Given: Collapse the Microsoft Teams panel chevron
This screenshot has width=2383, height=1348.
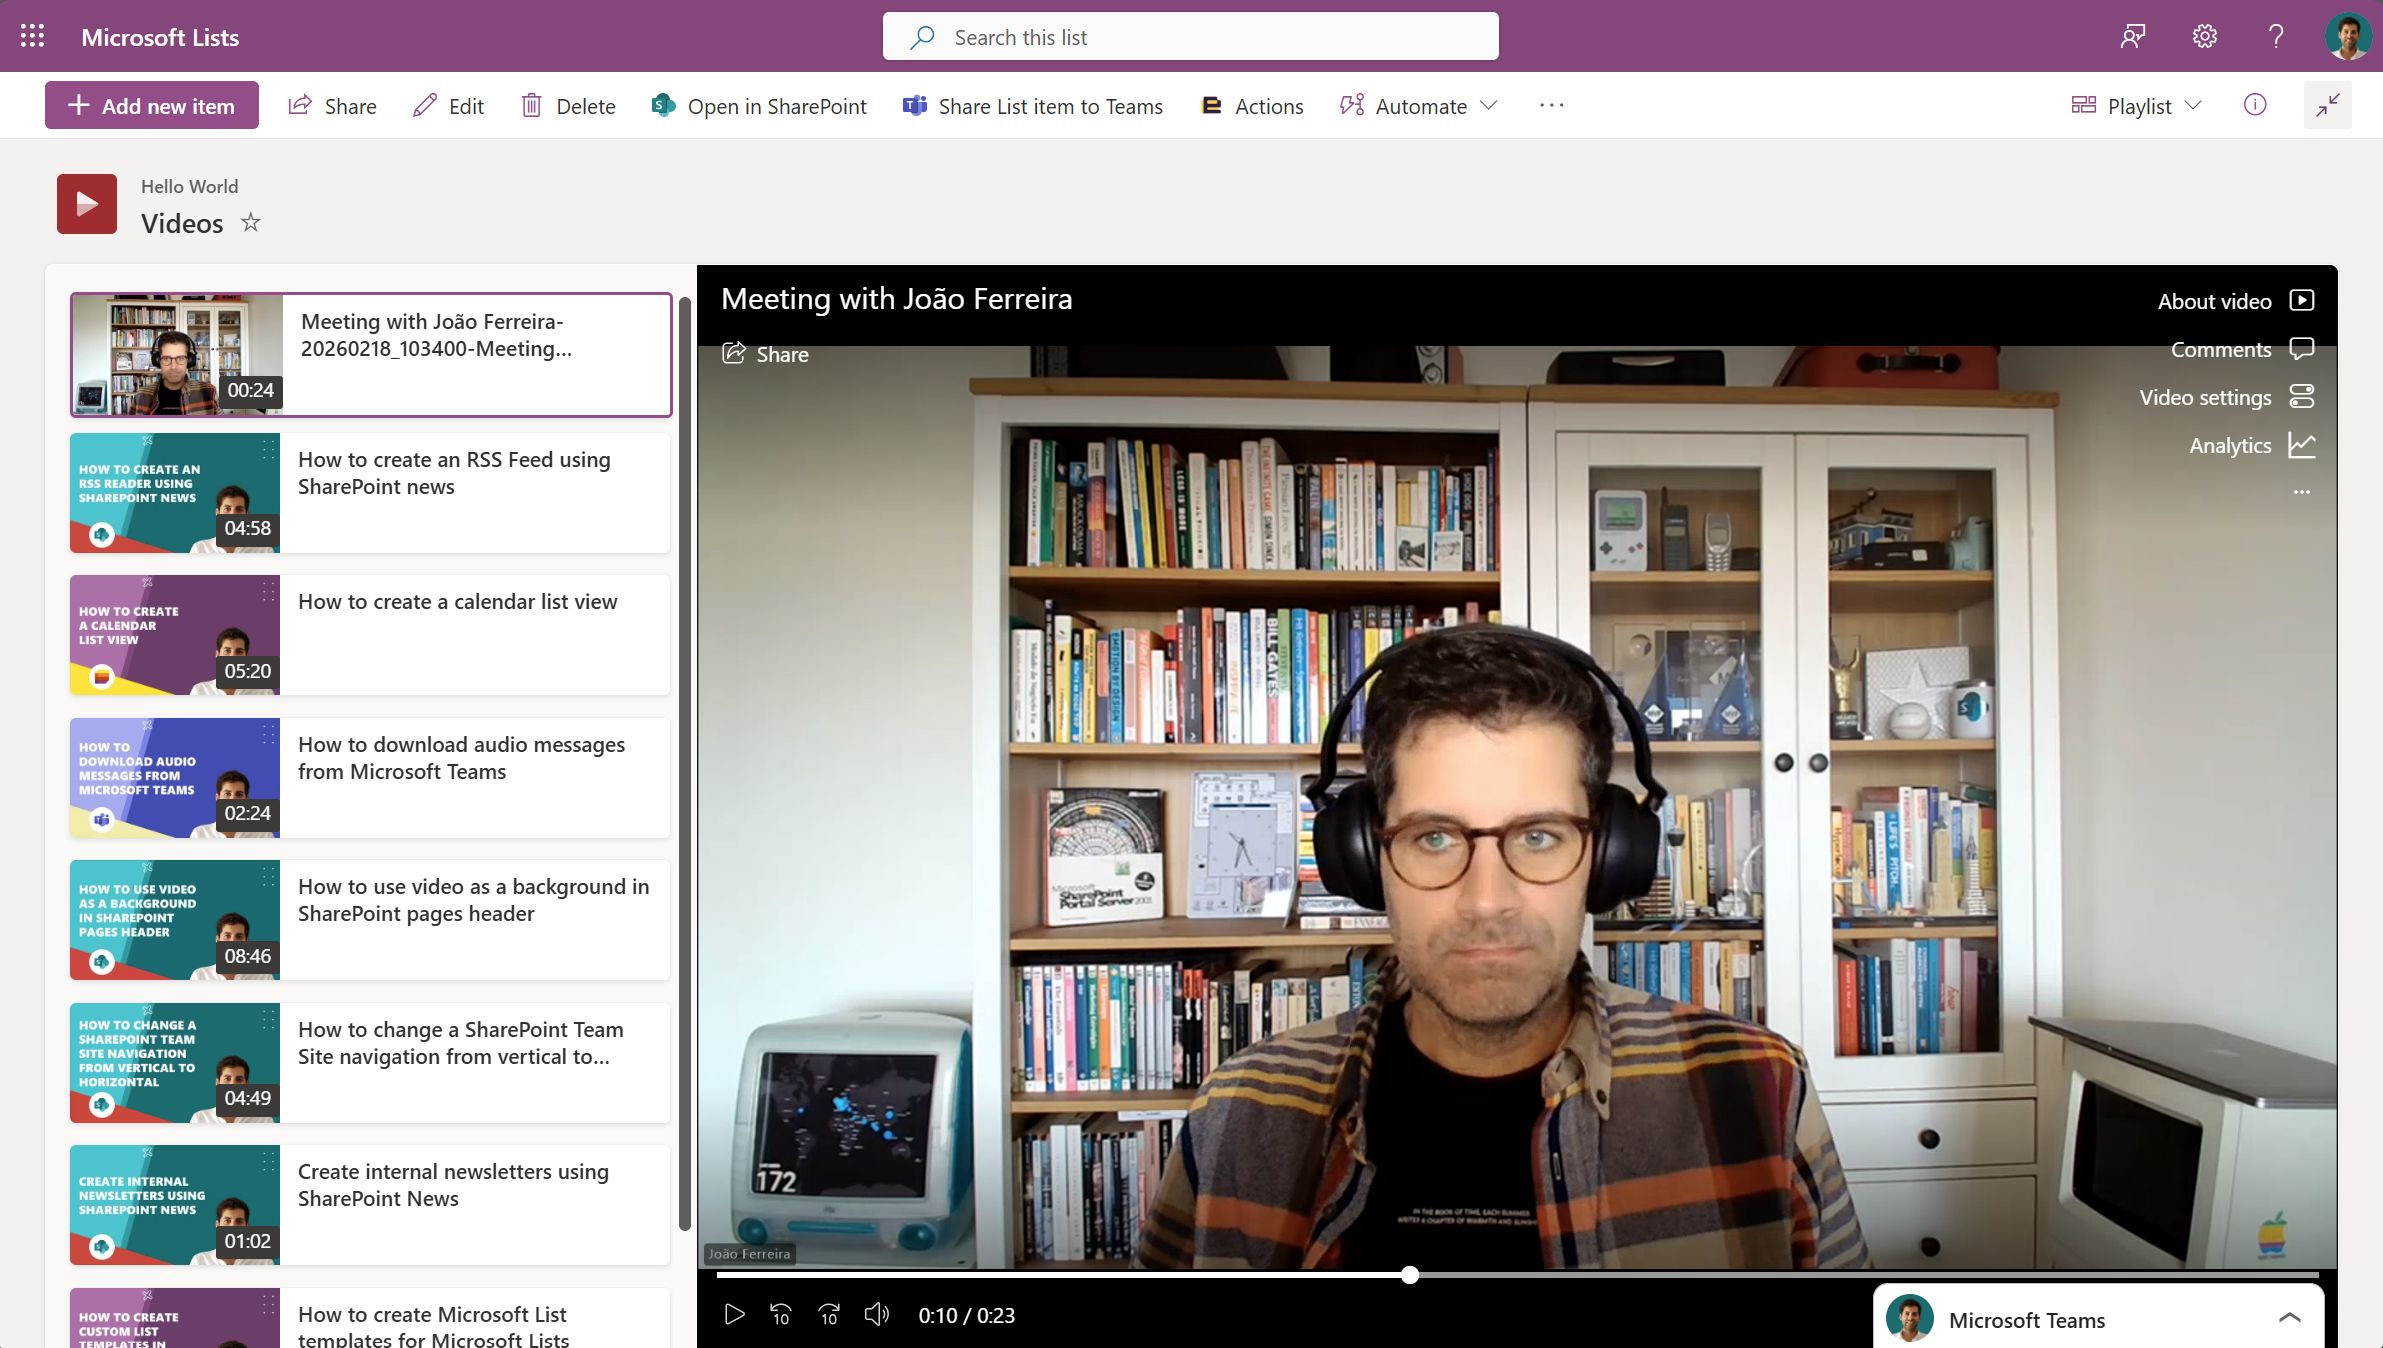Looking at the screenshot, I should (x=2290, y=1318).
